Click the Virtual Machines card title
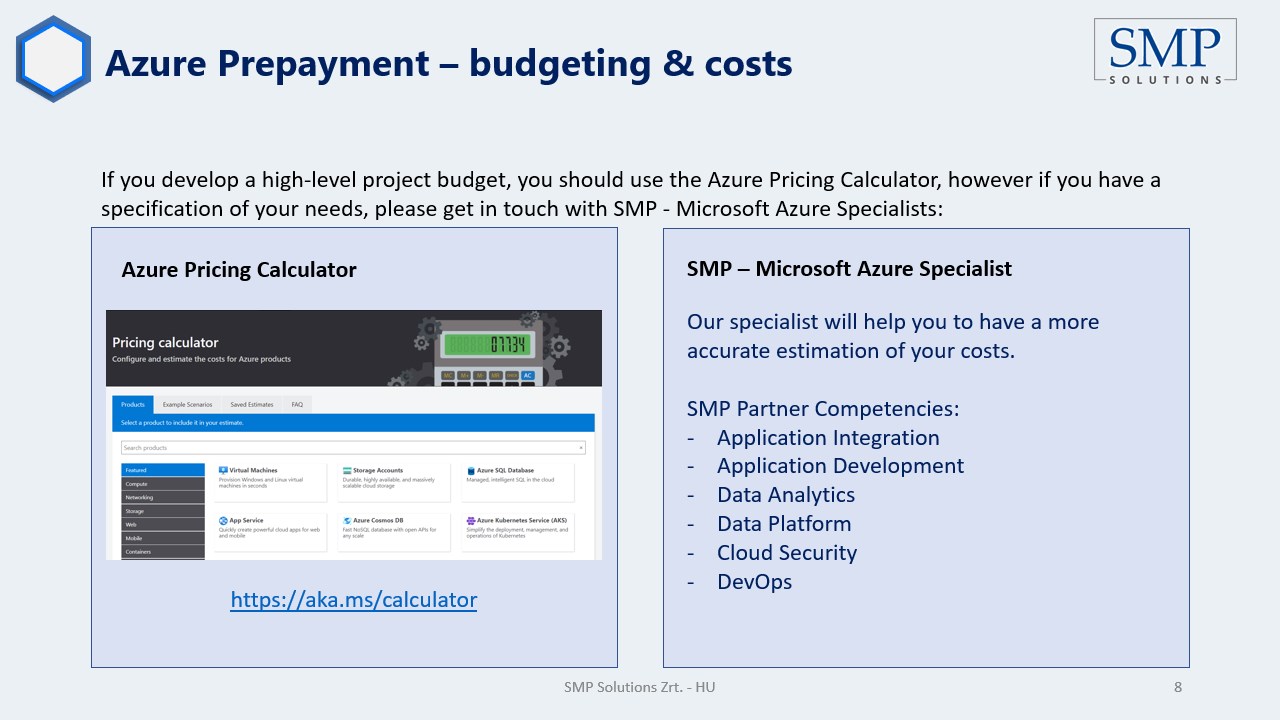 tap(253, 470)
